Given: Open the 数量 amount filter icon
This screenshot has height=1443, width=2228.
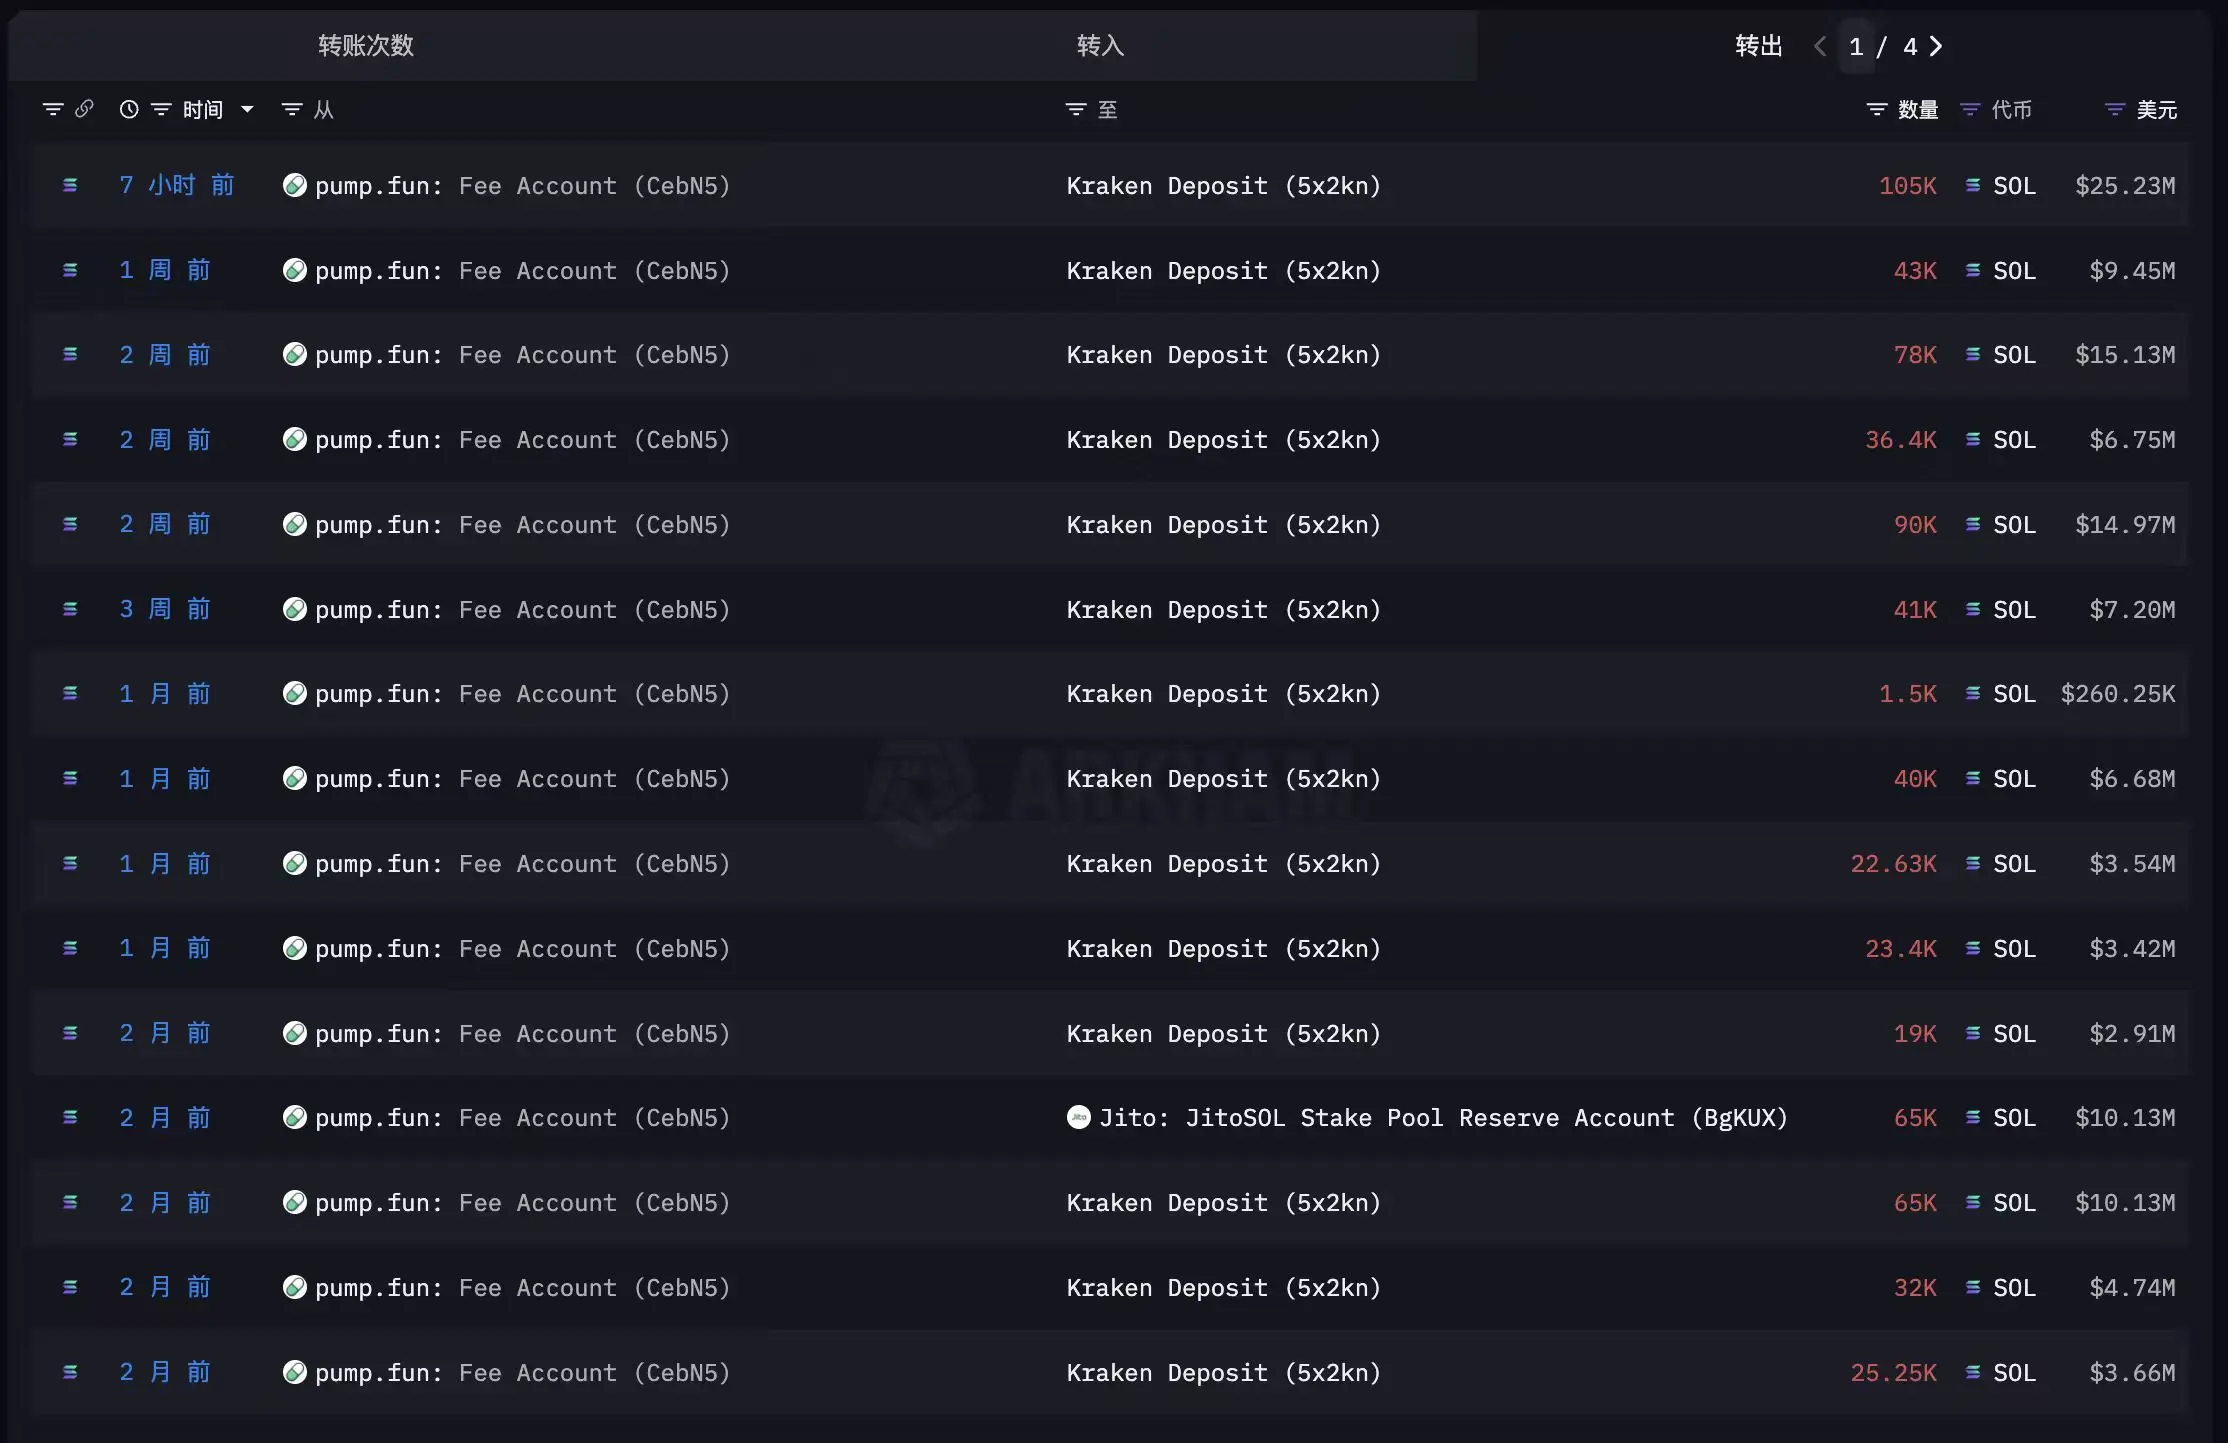Looking at the screenshot, I should (1877, 109).
